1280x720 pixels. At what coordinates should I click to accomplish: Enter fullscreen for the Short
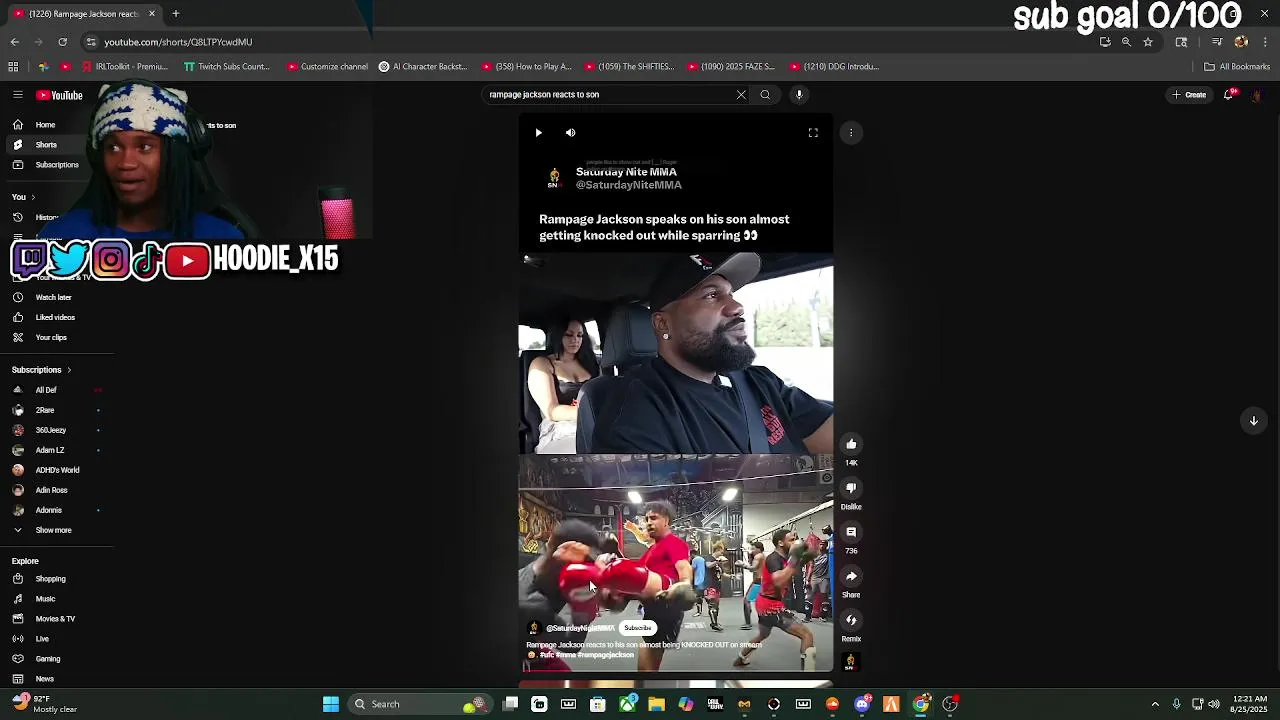point(813,132)
